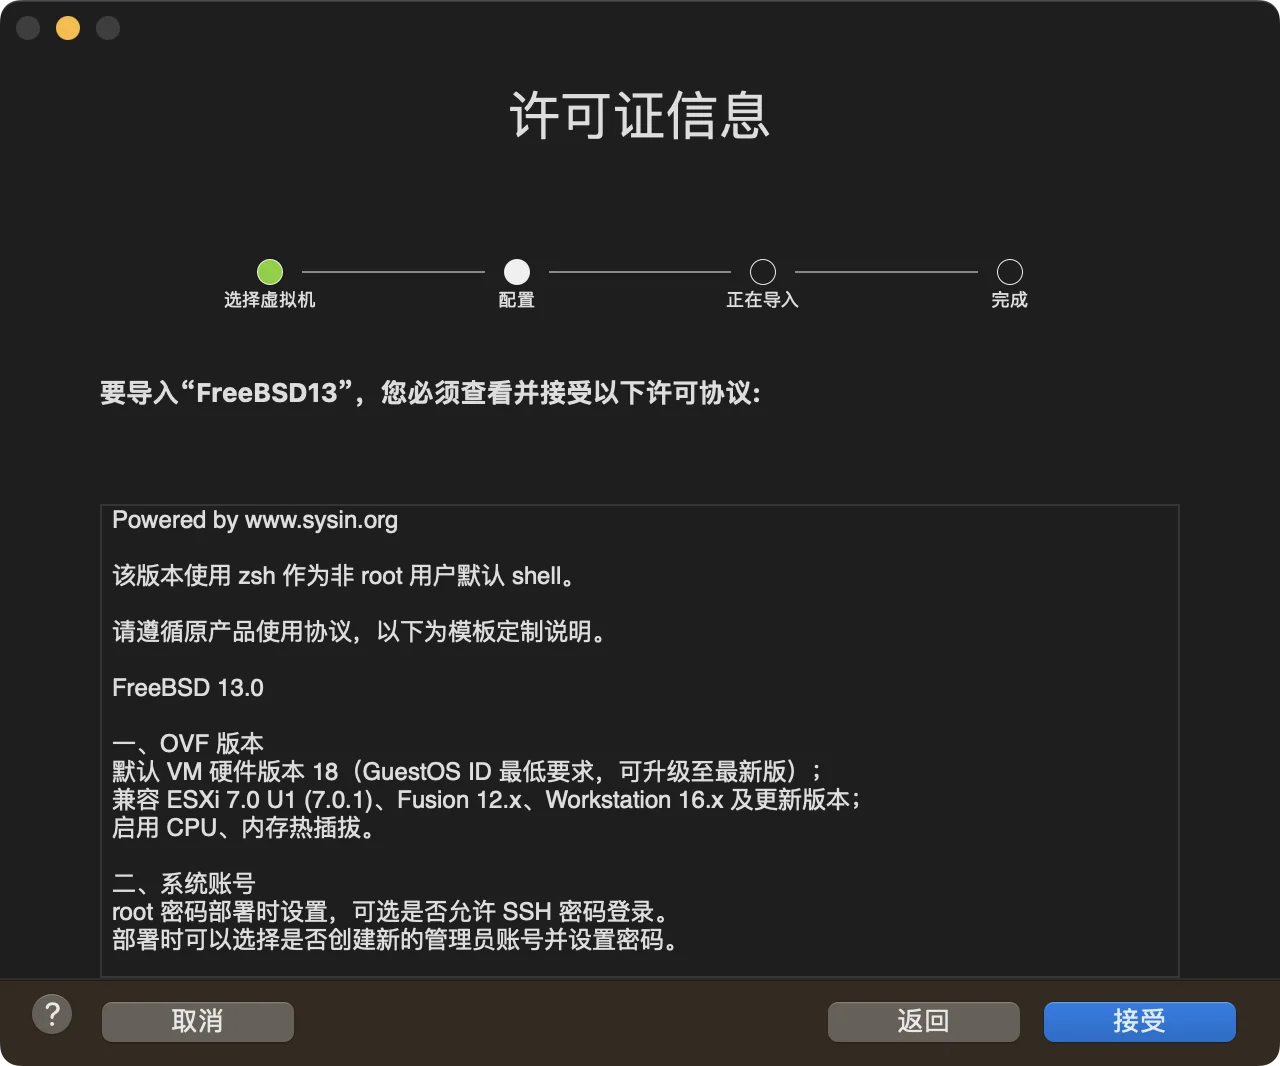Click the progress line between 配置 and 正在导入
Screen dimensions: 1280x1066
(640, 271)
